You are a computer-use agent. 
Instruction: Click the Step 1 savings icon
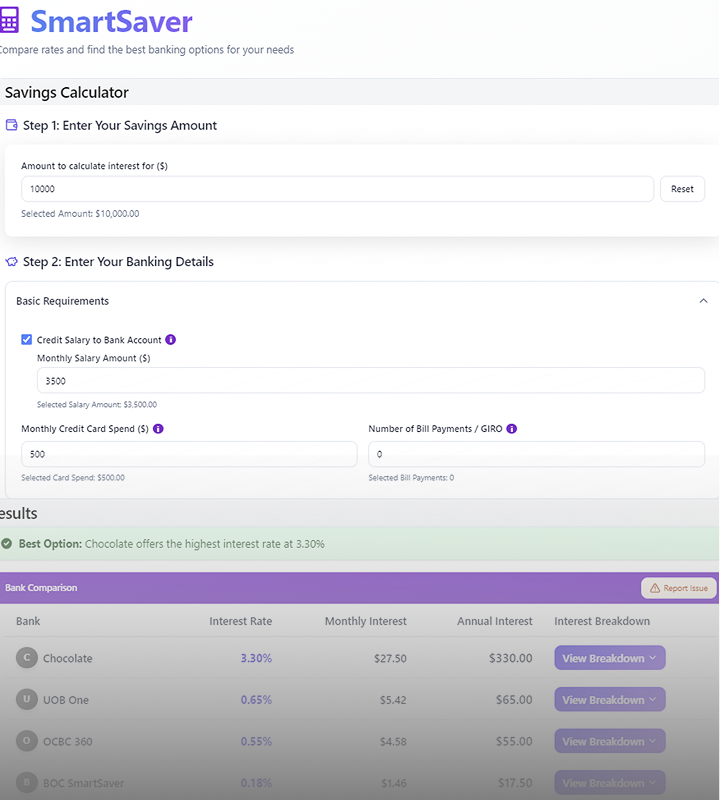pos(12,125)
